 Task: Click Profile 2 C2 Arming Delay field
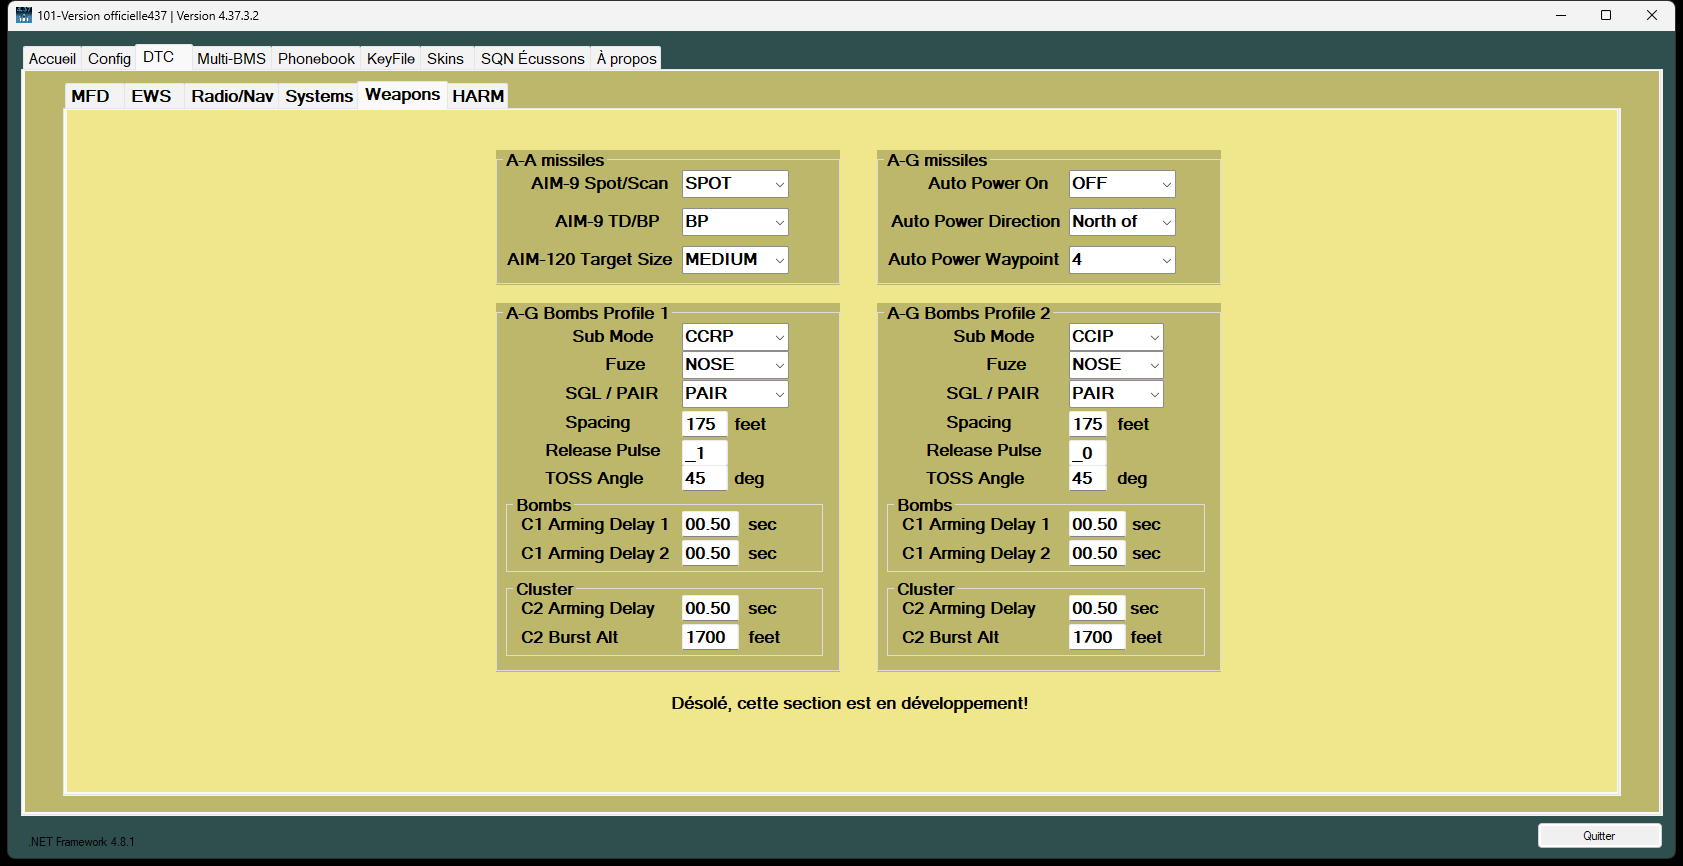1097,609
